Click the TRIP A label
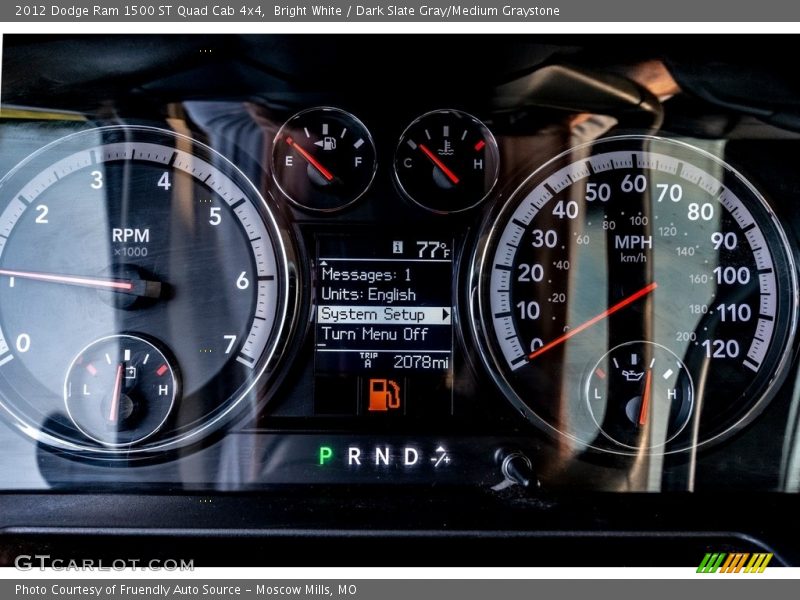 click(368, 360)
